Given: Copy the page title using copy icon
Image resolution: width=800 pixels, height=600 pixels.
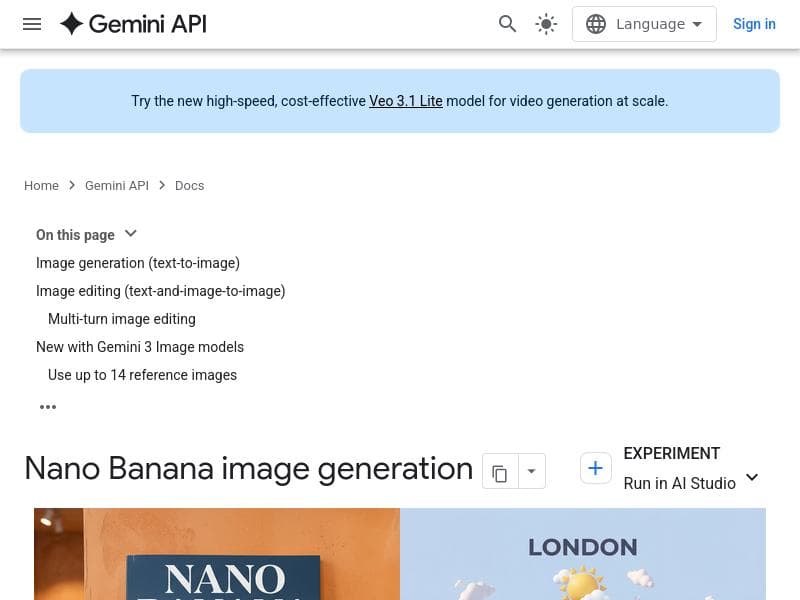Looking at the screenshot, I should [x=500, y=472].
